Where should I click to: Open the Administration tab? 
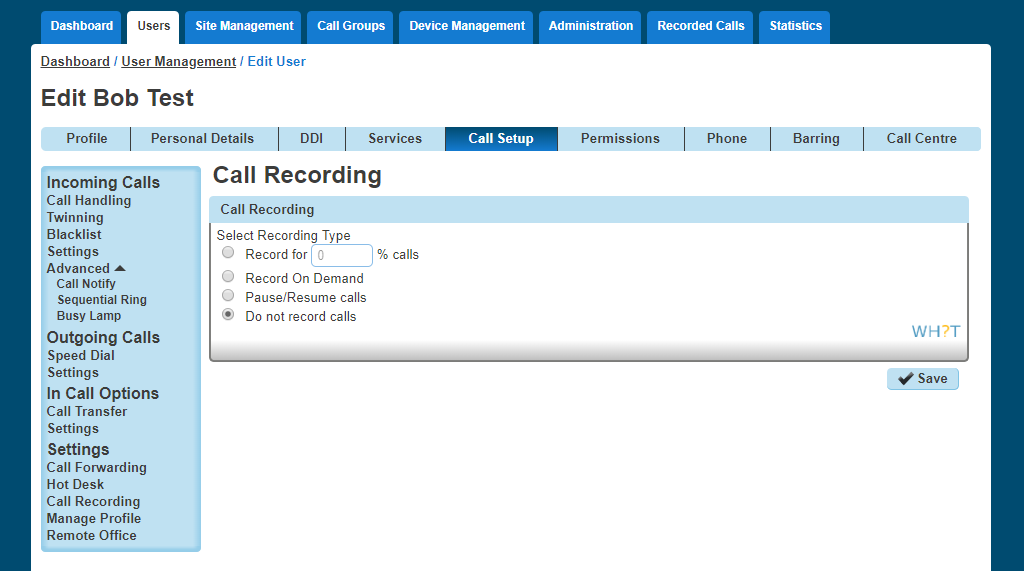(x=590, y=27)
